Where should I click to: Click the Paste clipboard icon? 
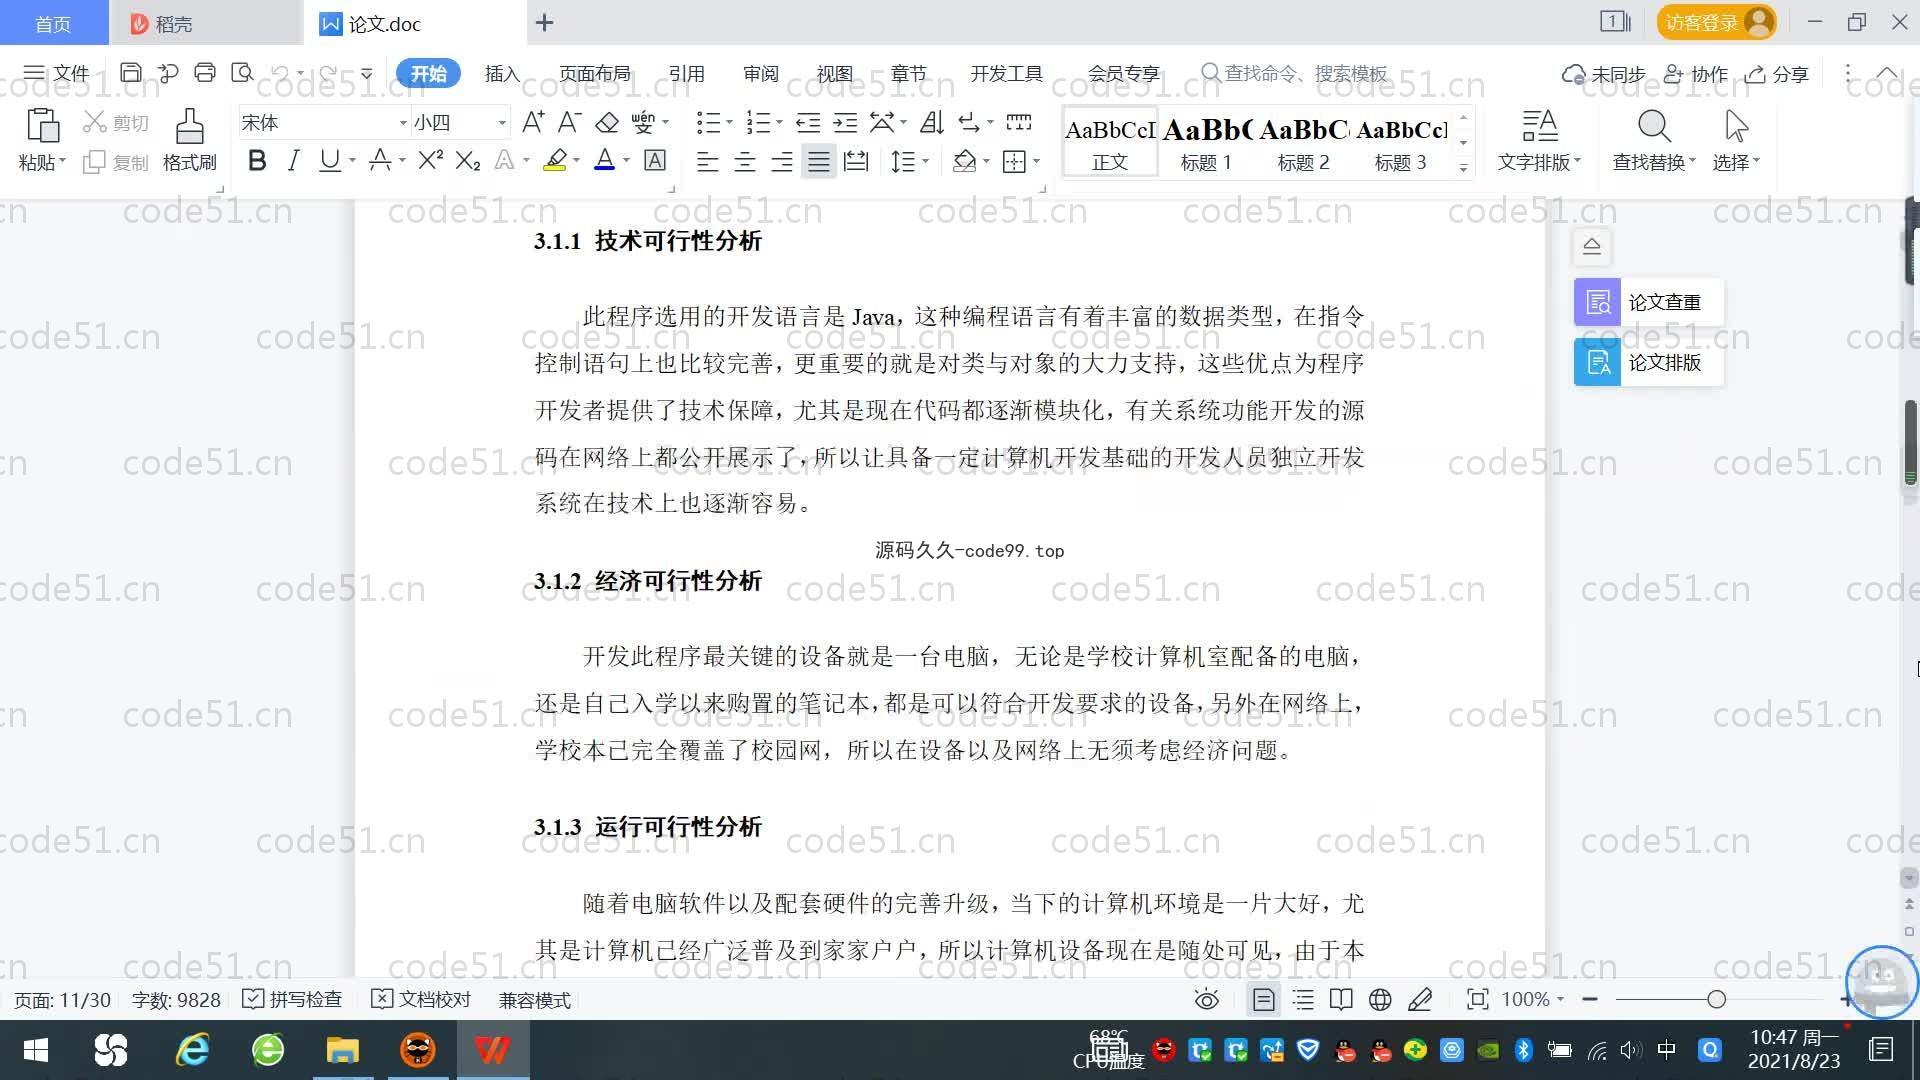click(x=42, y=126)
